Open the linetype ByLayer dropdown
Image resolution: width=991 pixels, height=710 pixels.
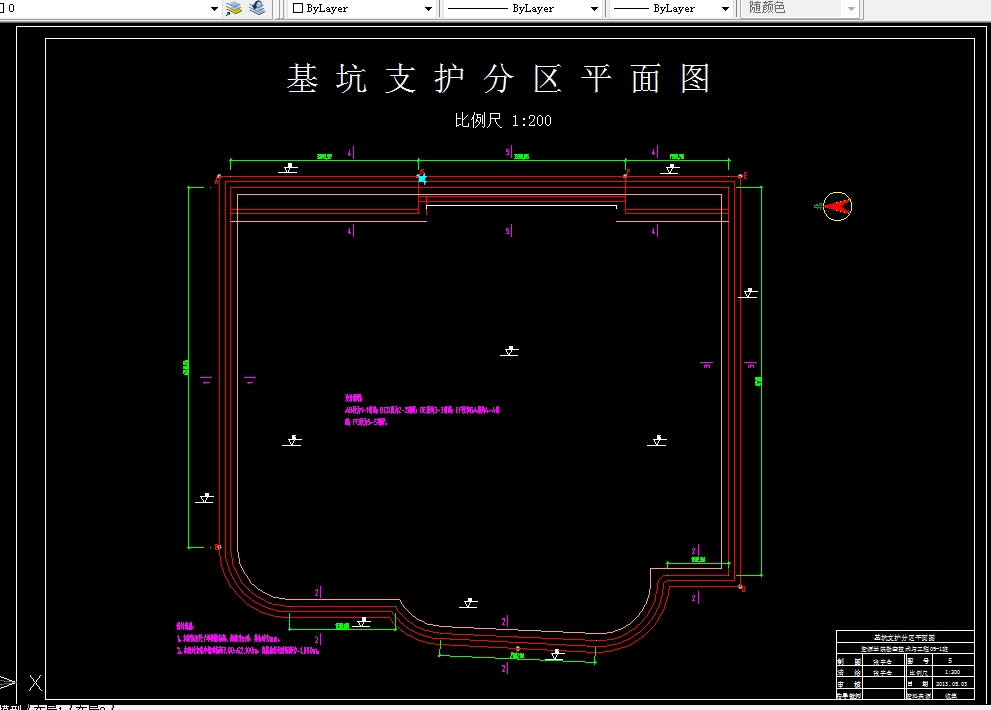click(x=595, y=8)
